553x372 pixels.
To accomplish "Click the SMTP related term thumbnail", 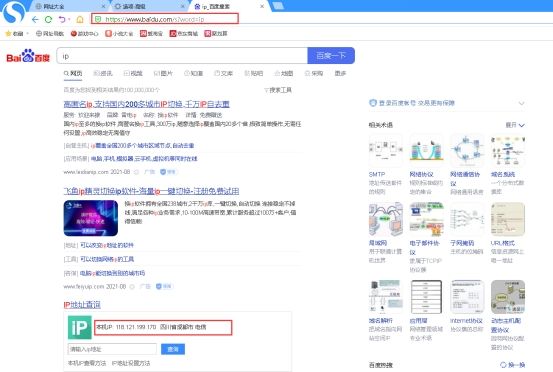I will [x=385, y=150].
